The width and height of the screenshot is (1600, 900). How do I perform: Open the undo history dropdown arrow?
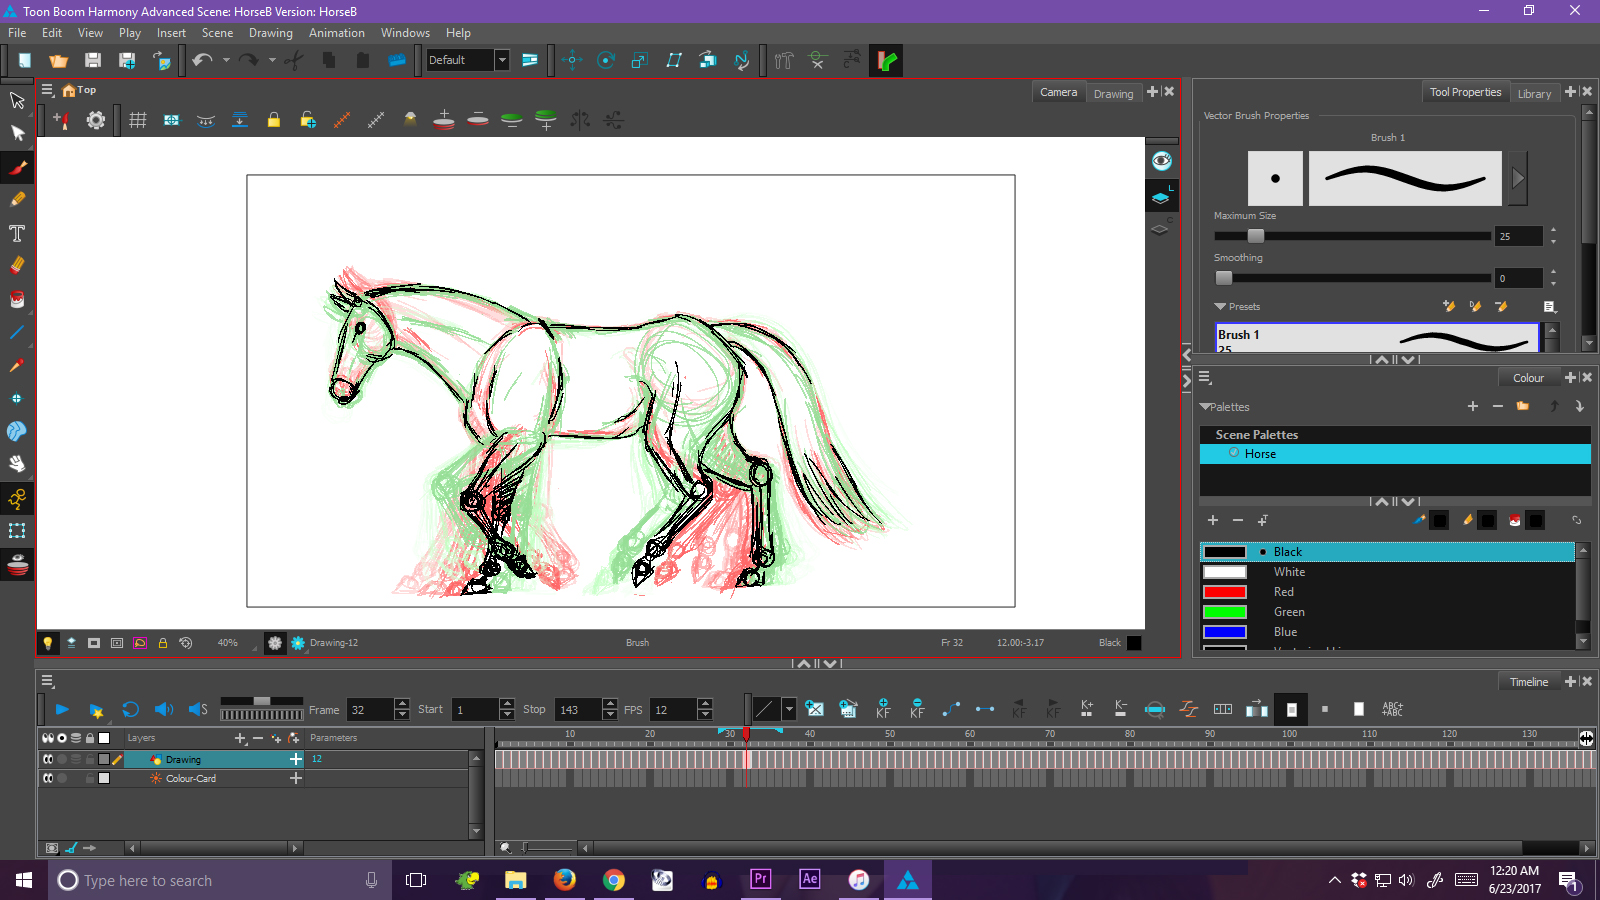[x=226, y=60]
